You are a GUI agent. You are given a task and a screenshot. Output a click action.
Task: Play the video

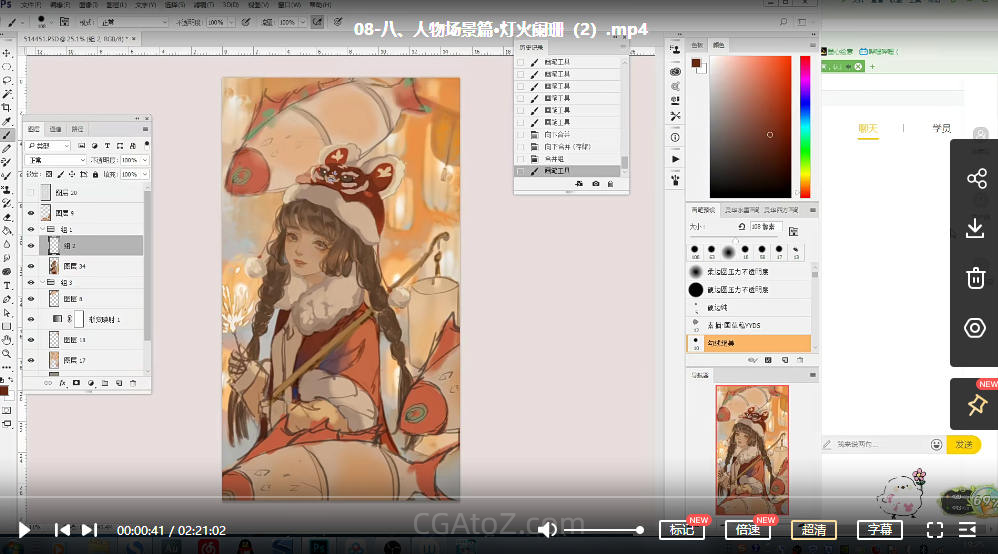coord(24,530)
